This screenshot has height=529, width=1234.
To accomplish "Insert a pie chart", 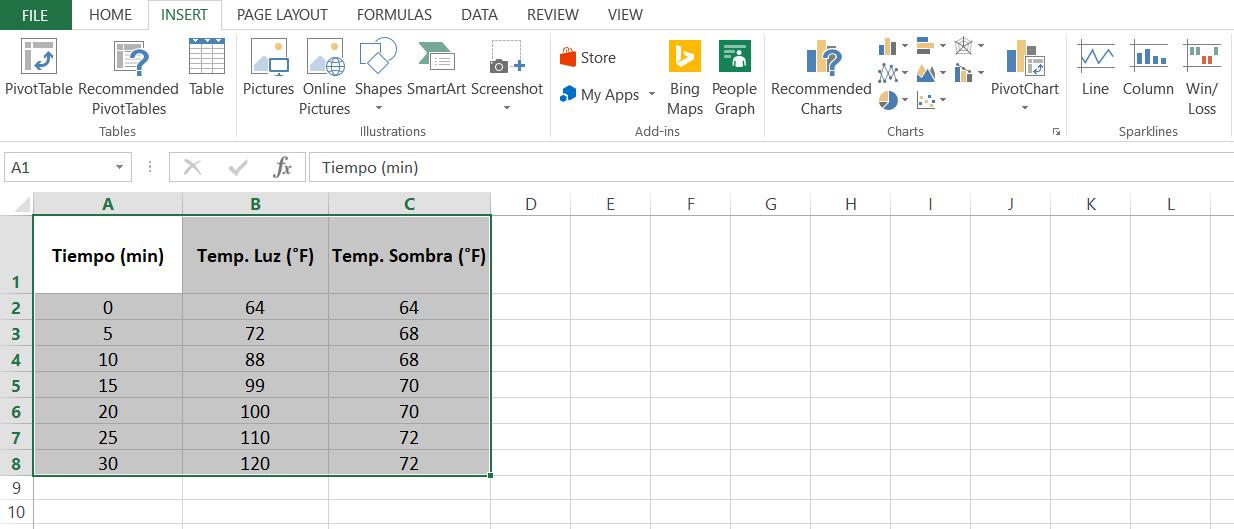I will point(888,100).
